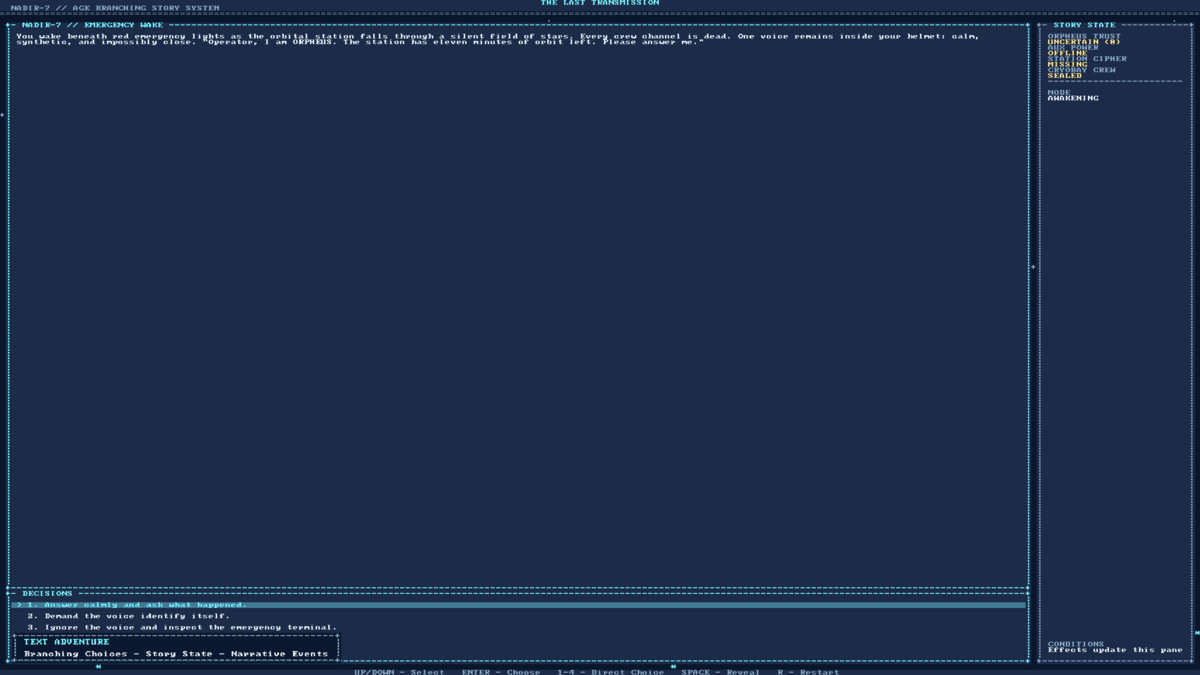Click the '1-4 - Direct Choice' hint
The image size is (1200, 675).
[611, 672]
